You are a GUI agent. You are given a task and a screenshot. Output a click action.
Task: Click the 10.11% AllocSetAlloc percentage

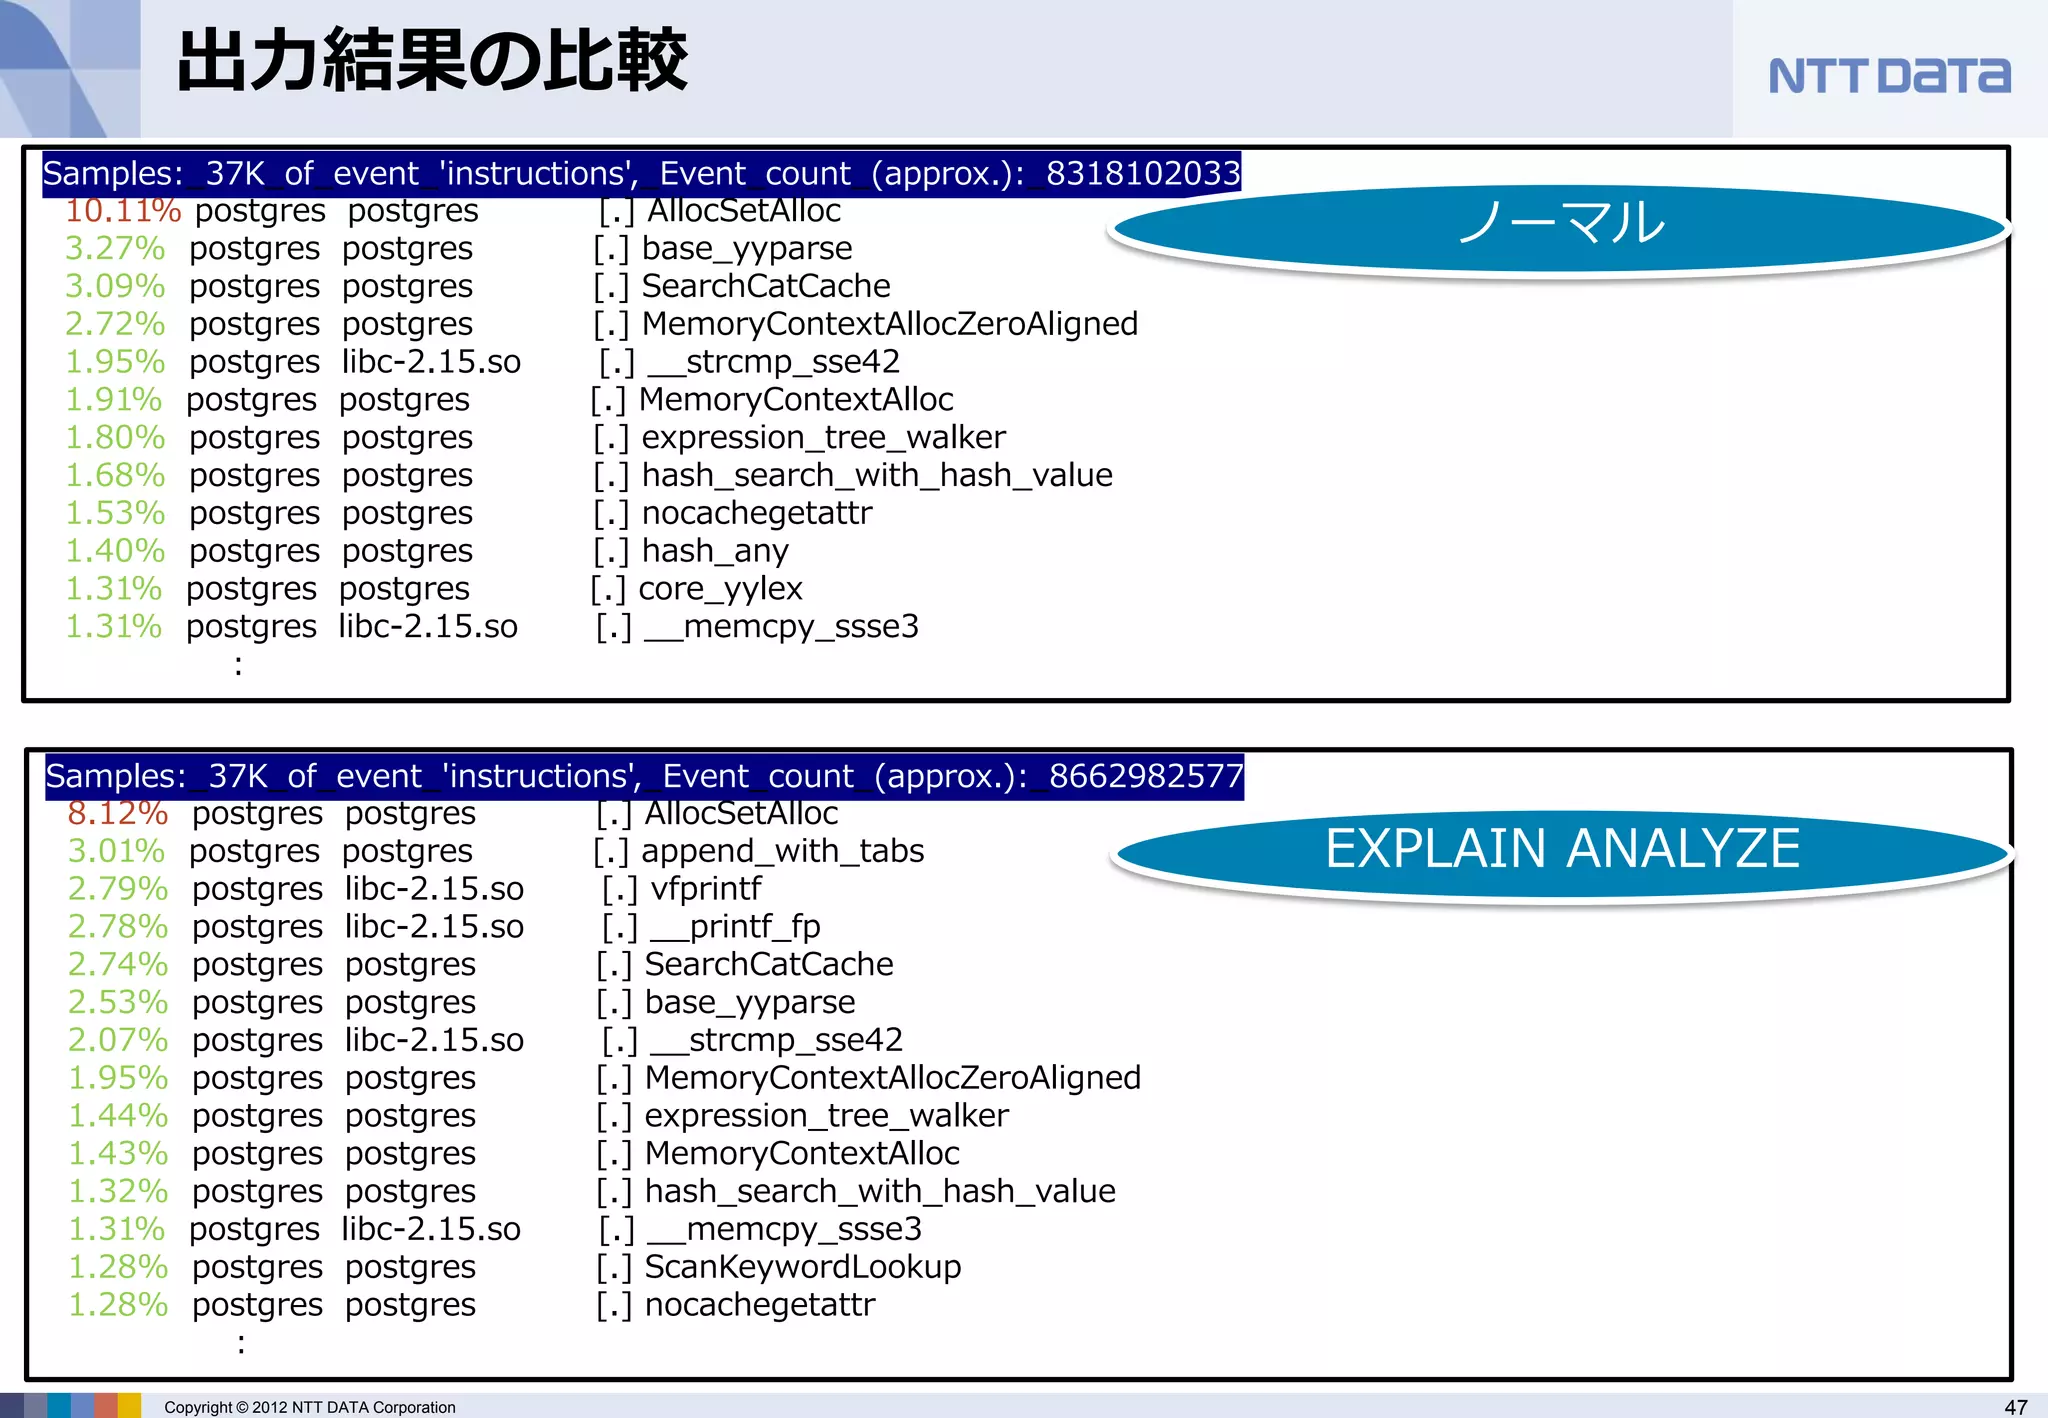point(123,211)
